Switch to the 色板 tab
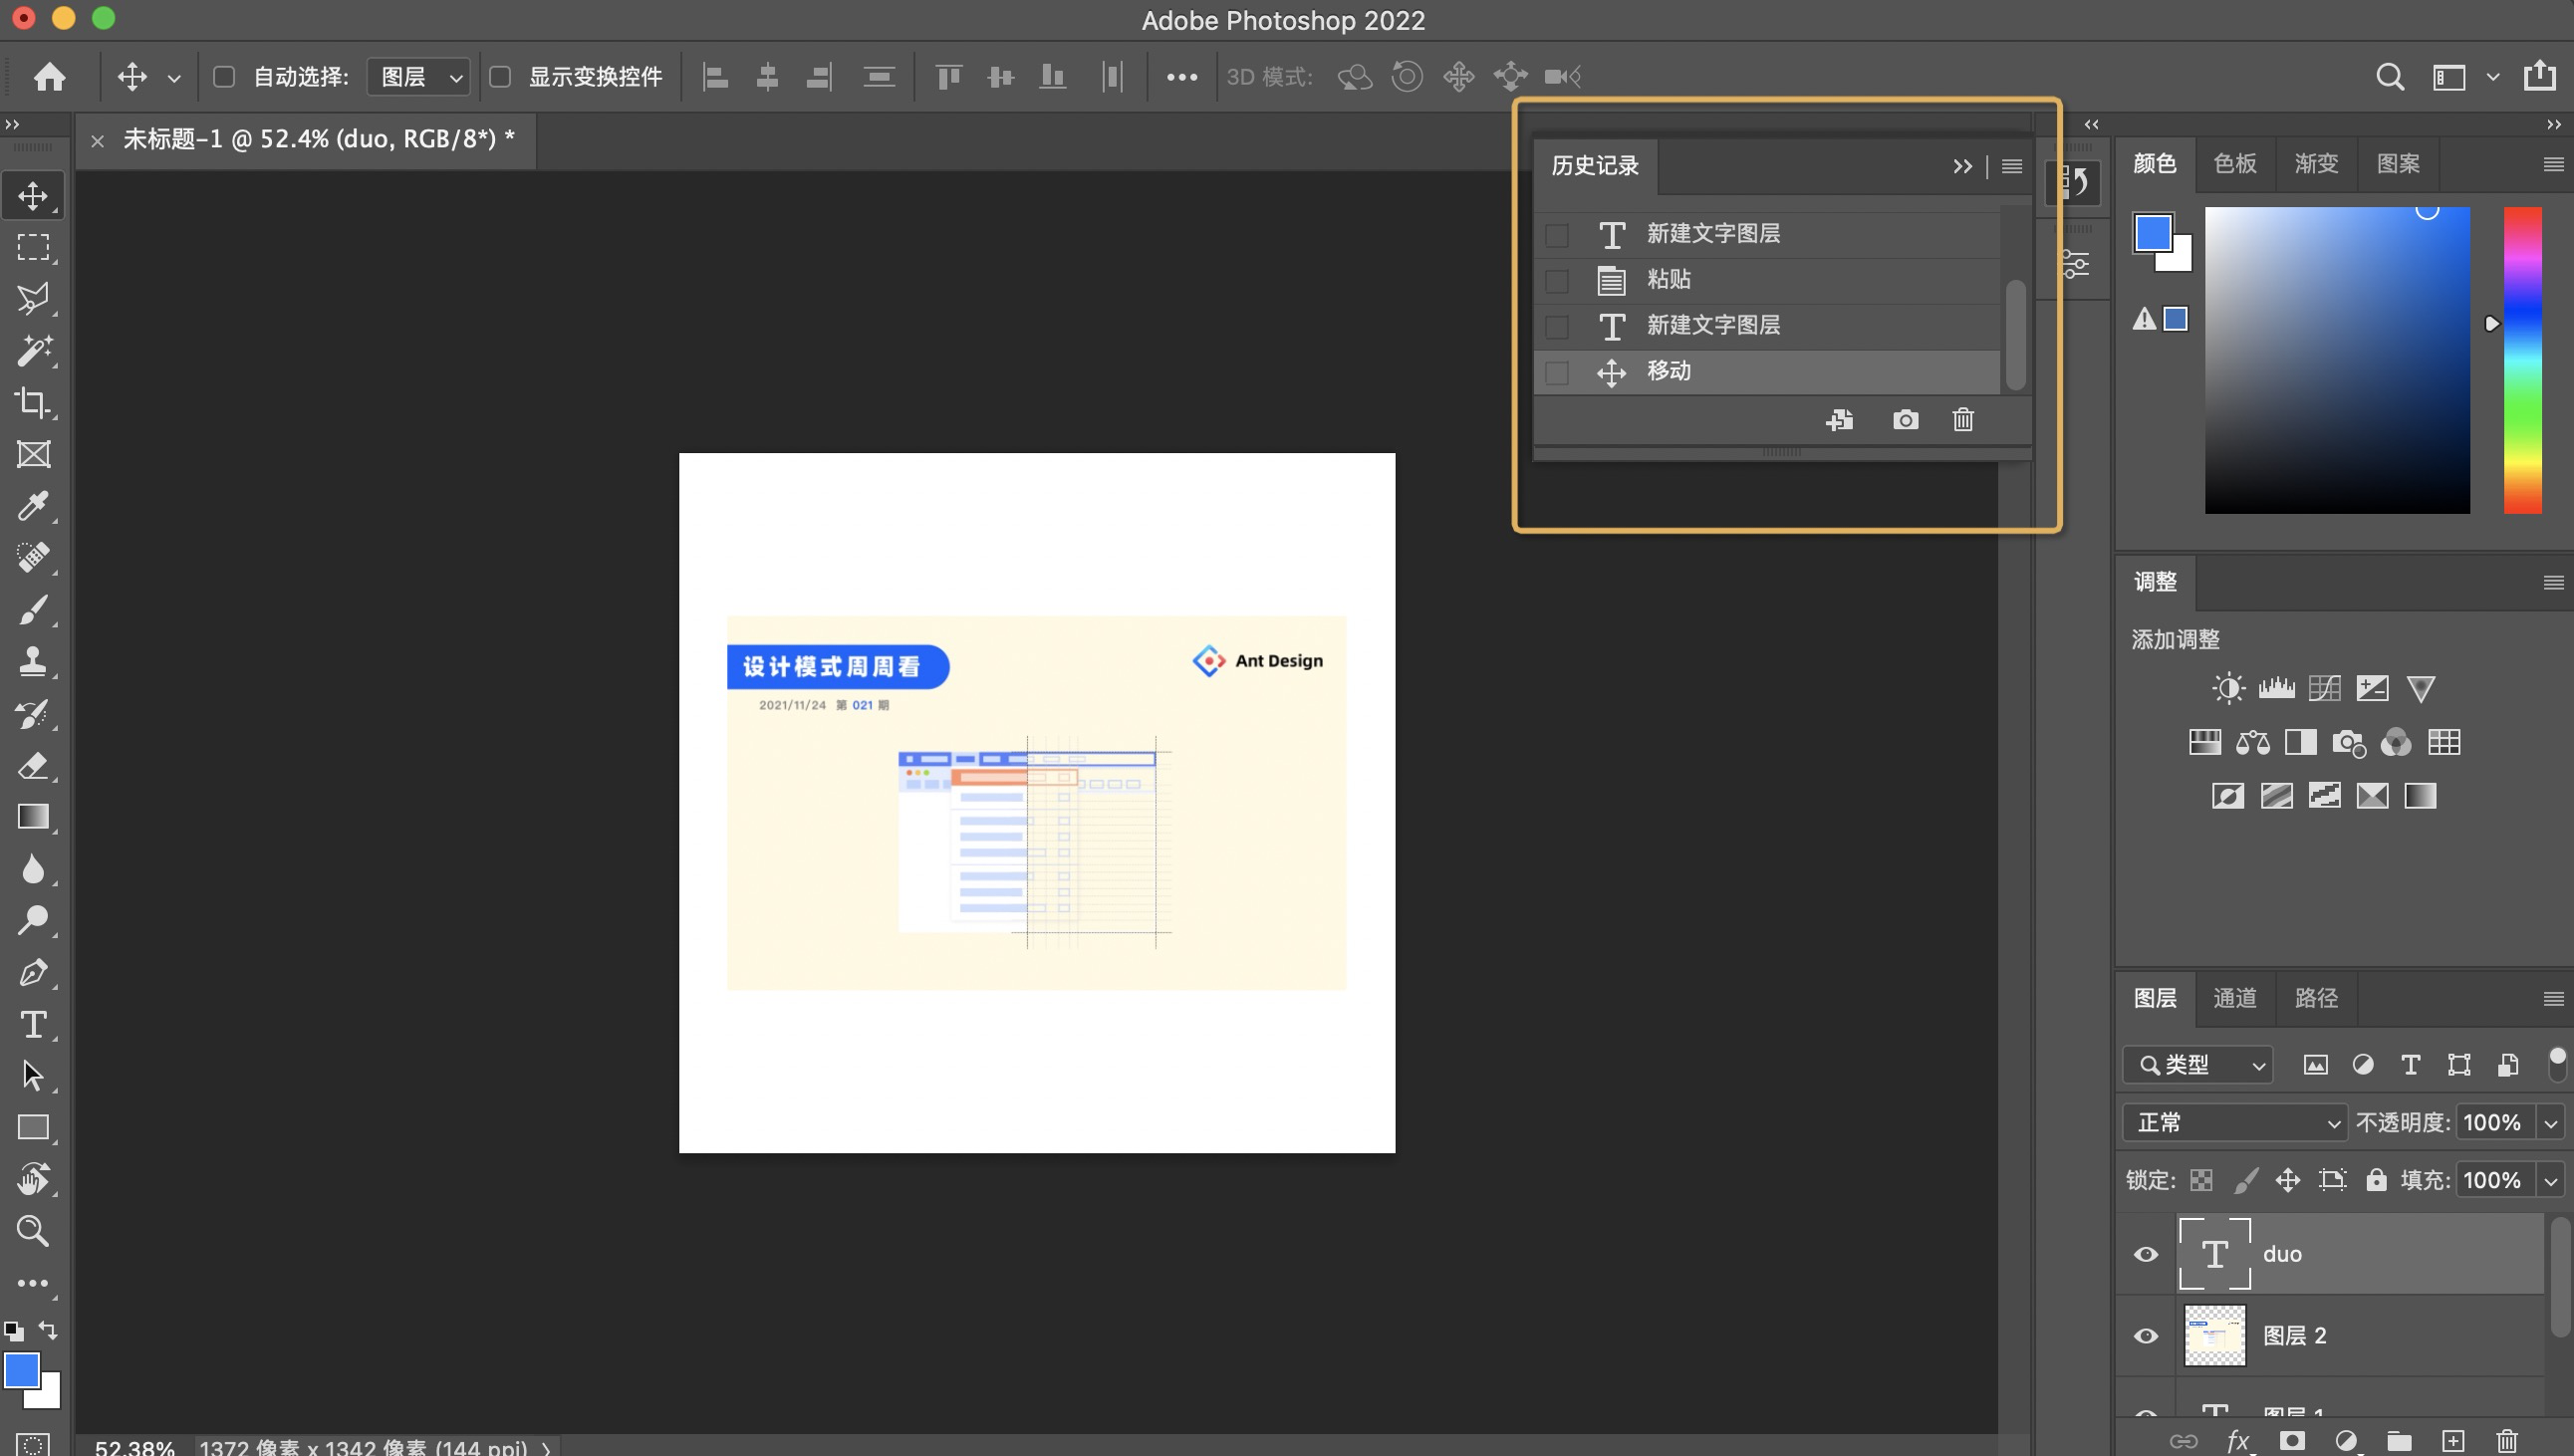 tap(2235, 164)
